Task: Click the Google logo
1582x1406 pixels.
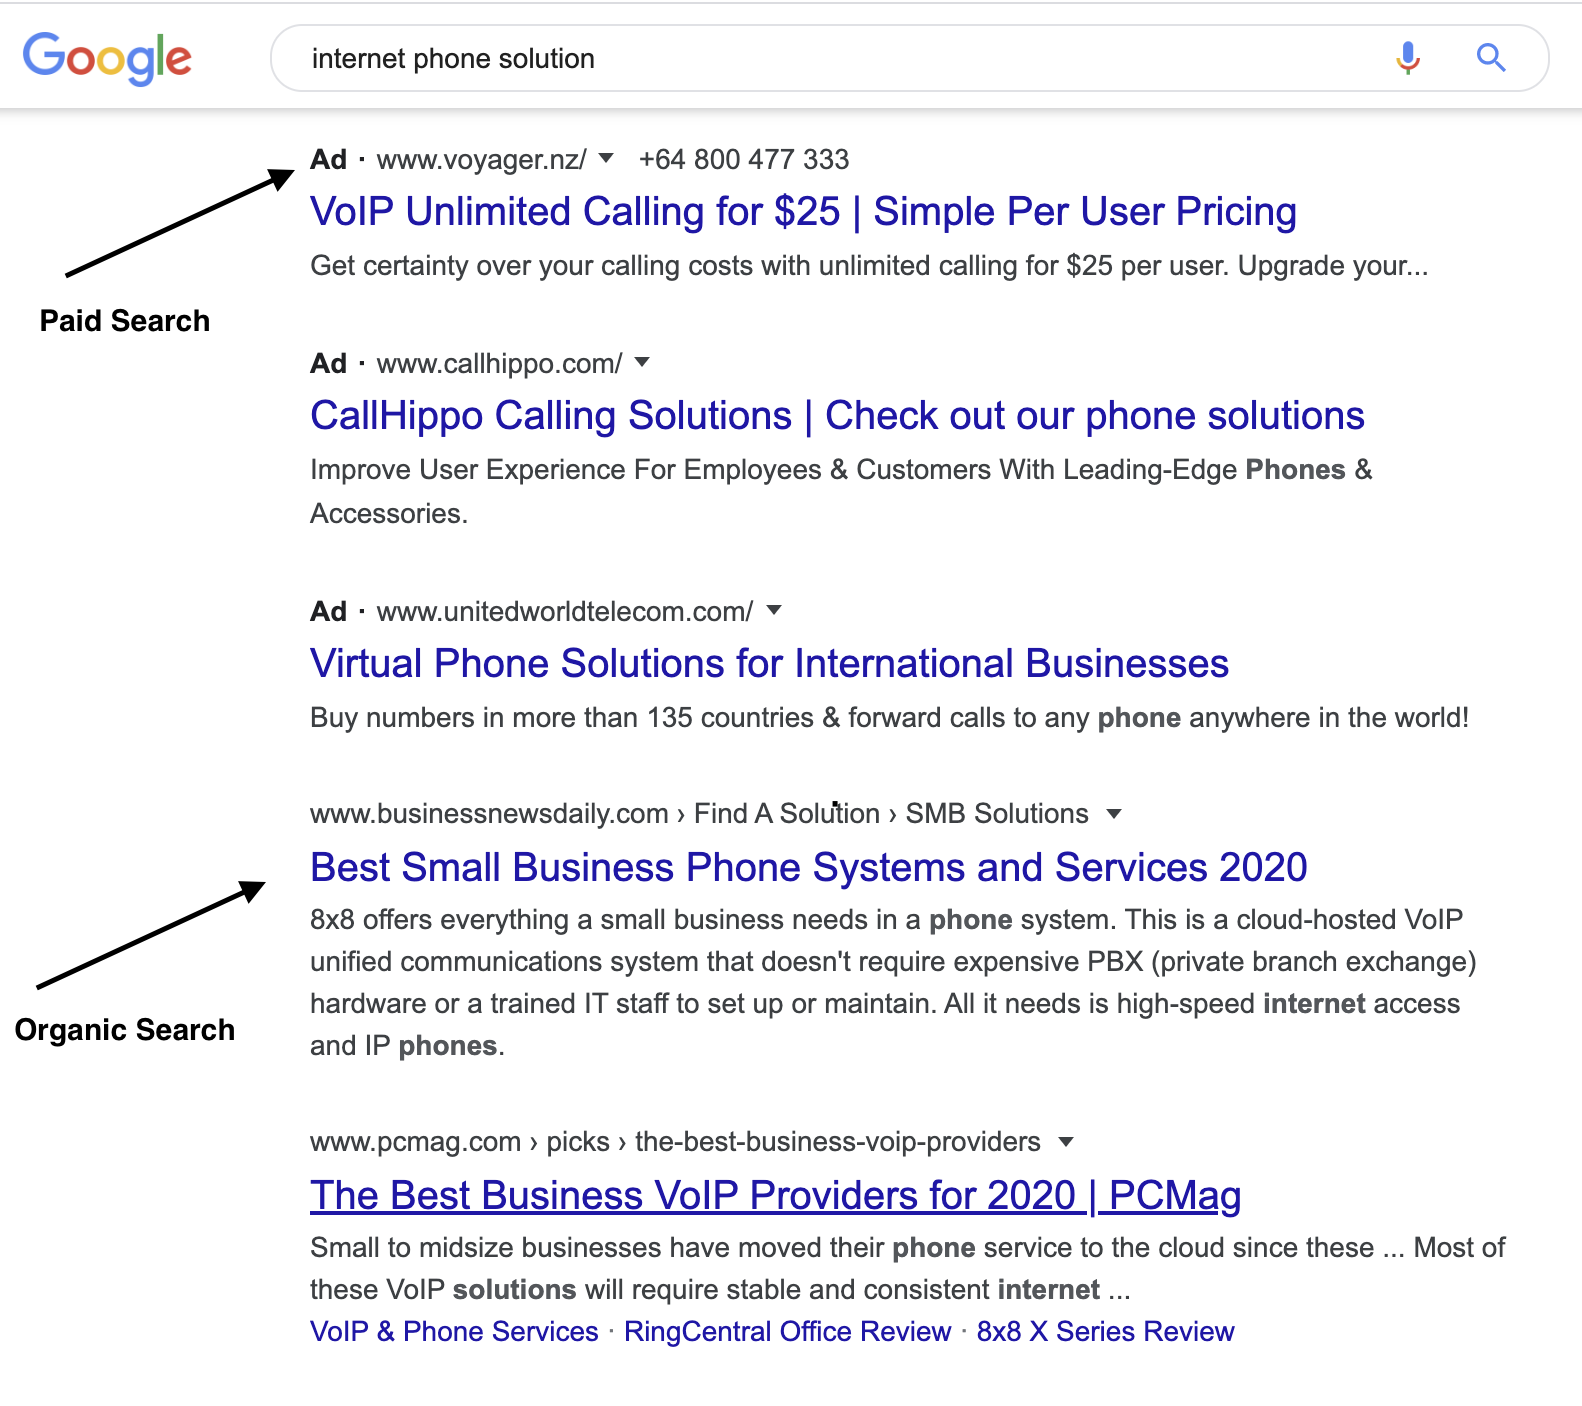Action: point(107,58)
